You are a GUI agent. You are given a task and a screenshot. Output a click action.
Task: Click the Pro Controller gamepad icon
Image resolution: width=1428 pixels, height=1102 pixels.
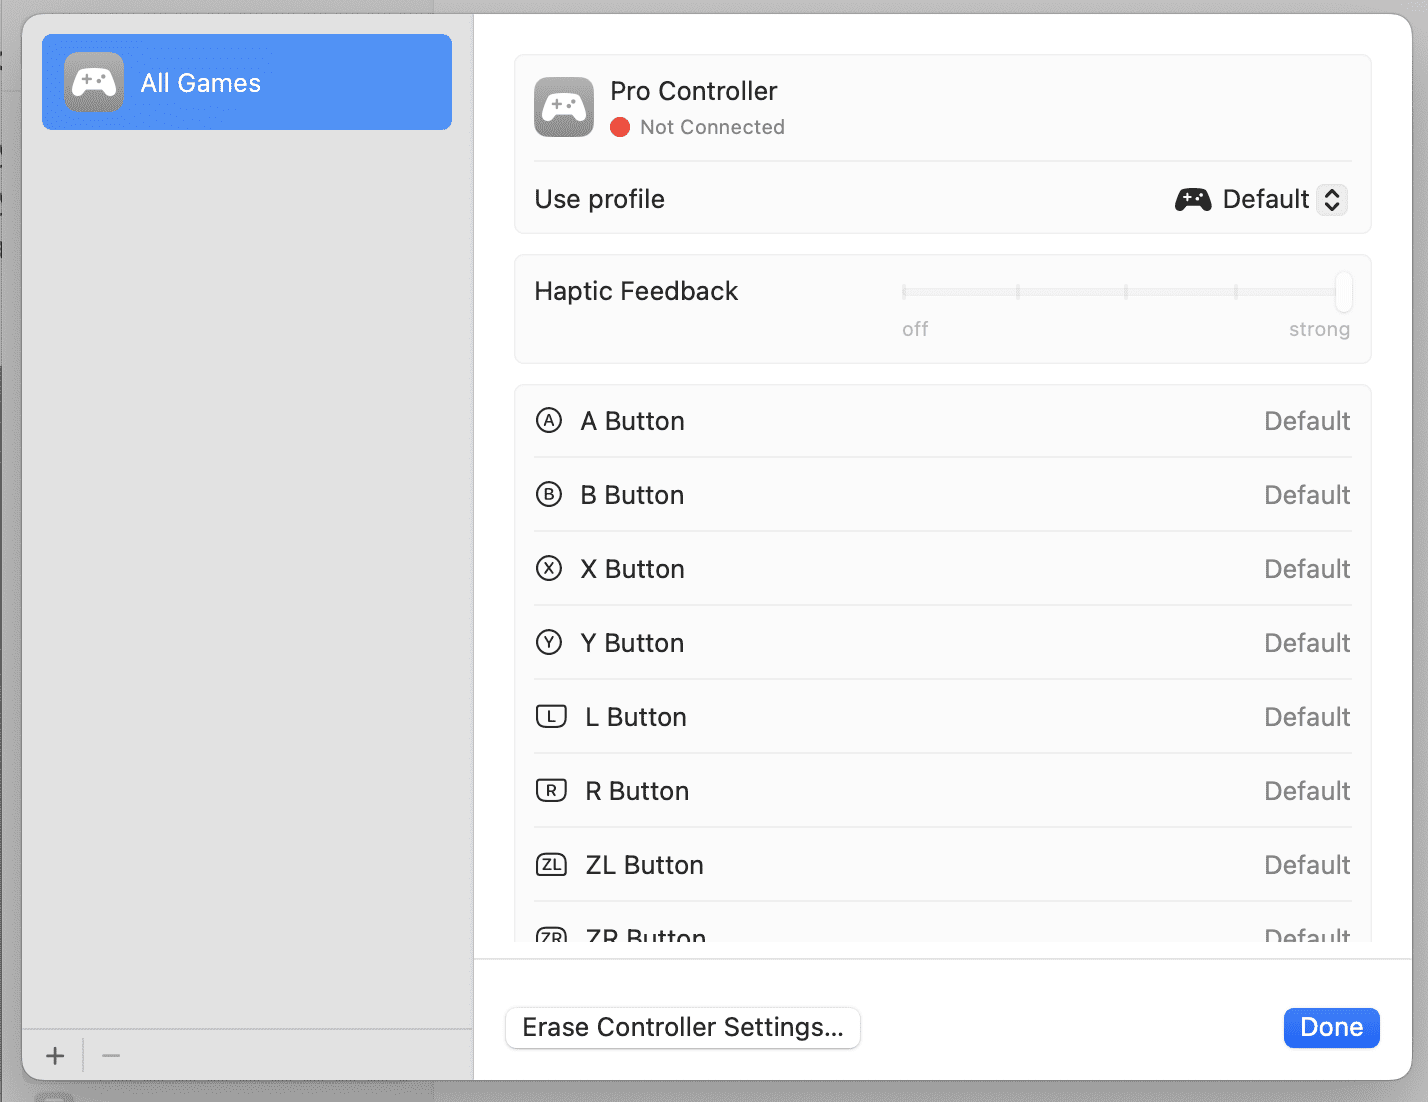click(564, 107)
